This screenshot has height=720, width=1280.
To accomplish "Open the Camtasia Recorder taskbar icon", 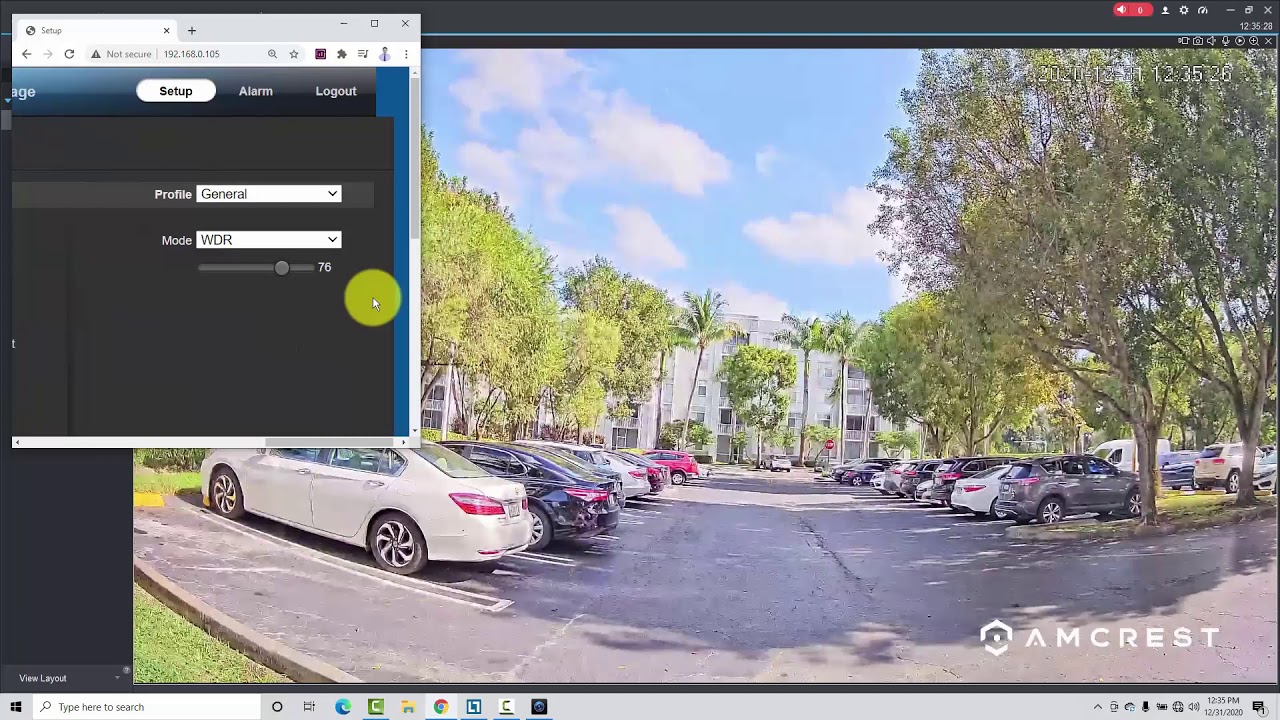I will point(506,707).
